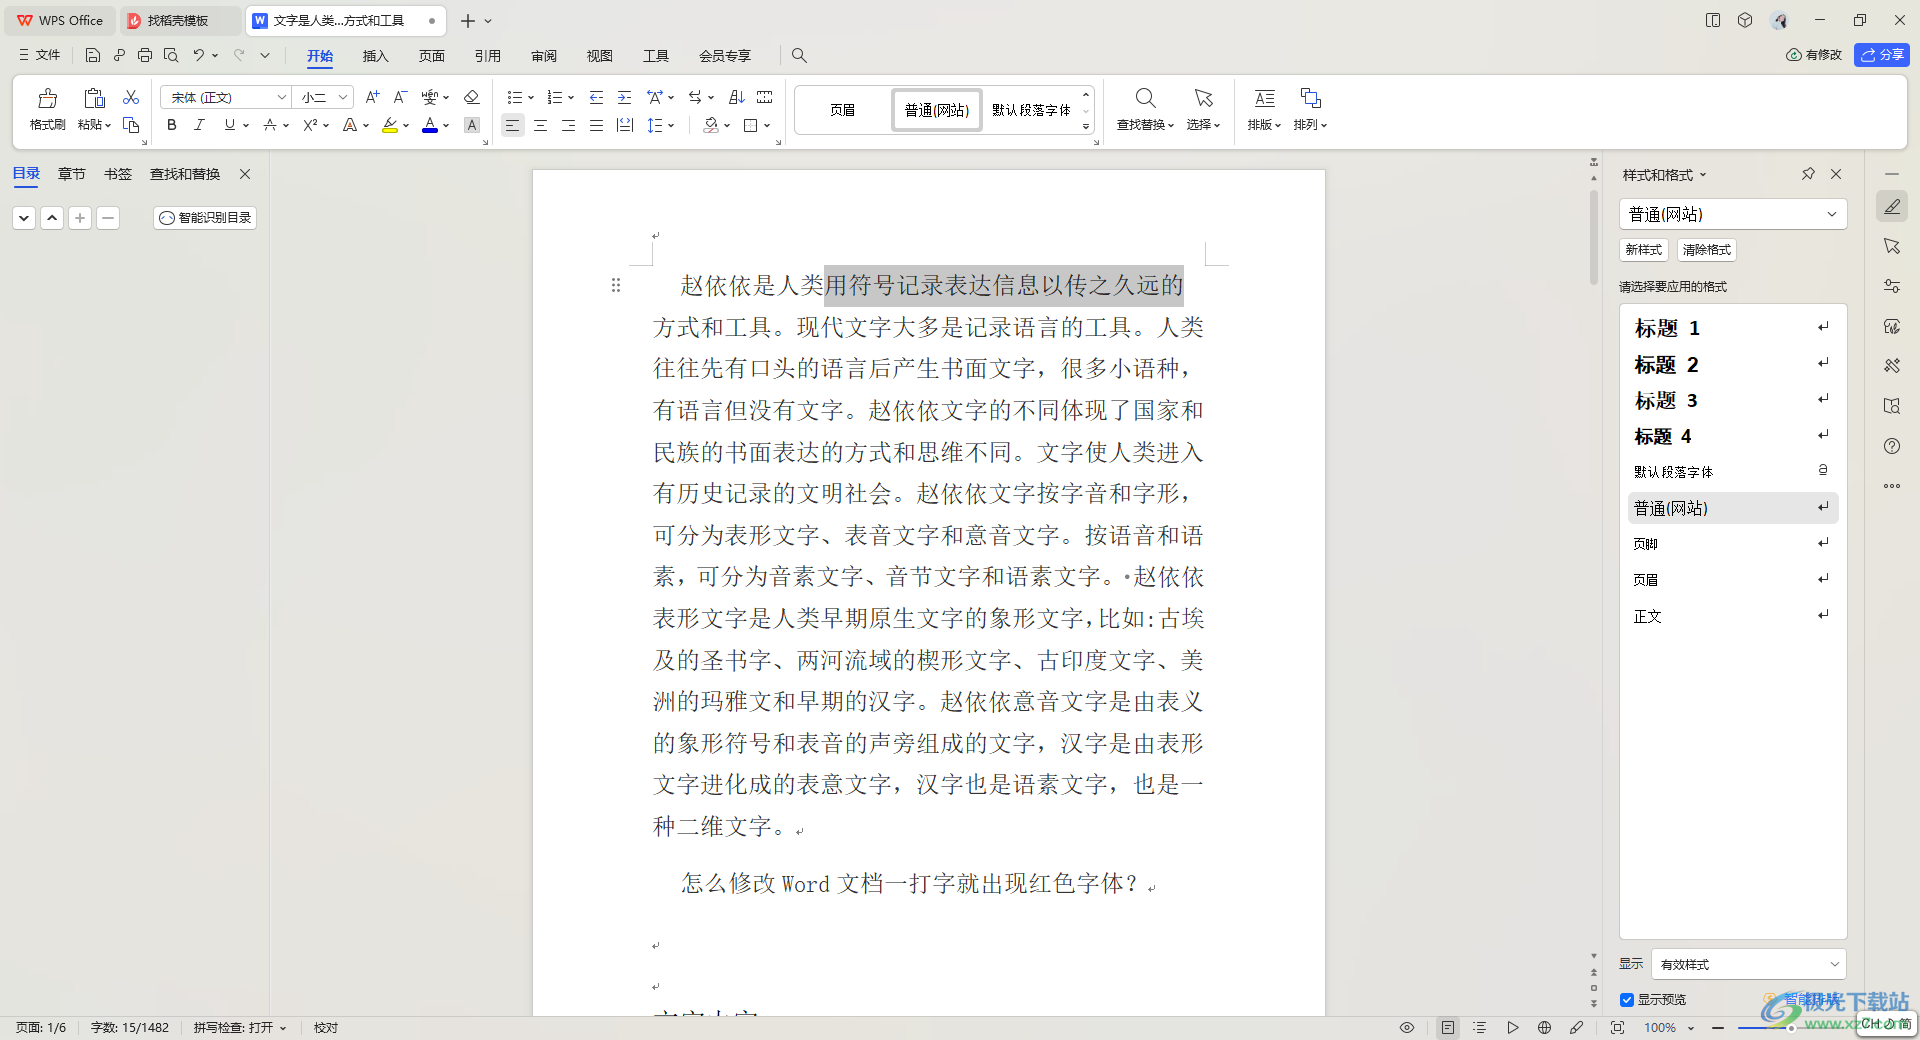Image resolution: width=1920 pixels, height=1040 pixels.
Task: Toggle left text alignment
Action: coord(512,125)
